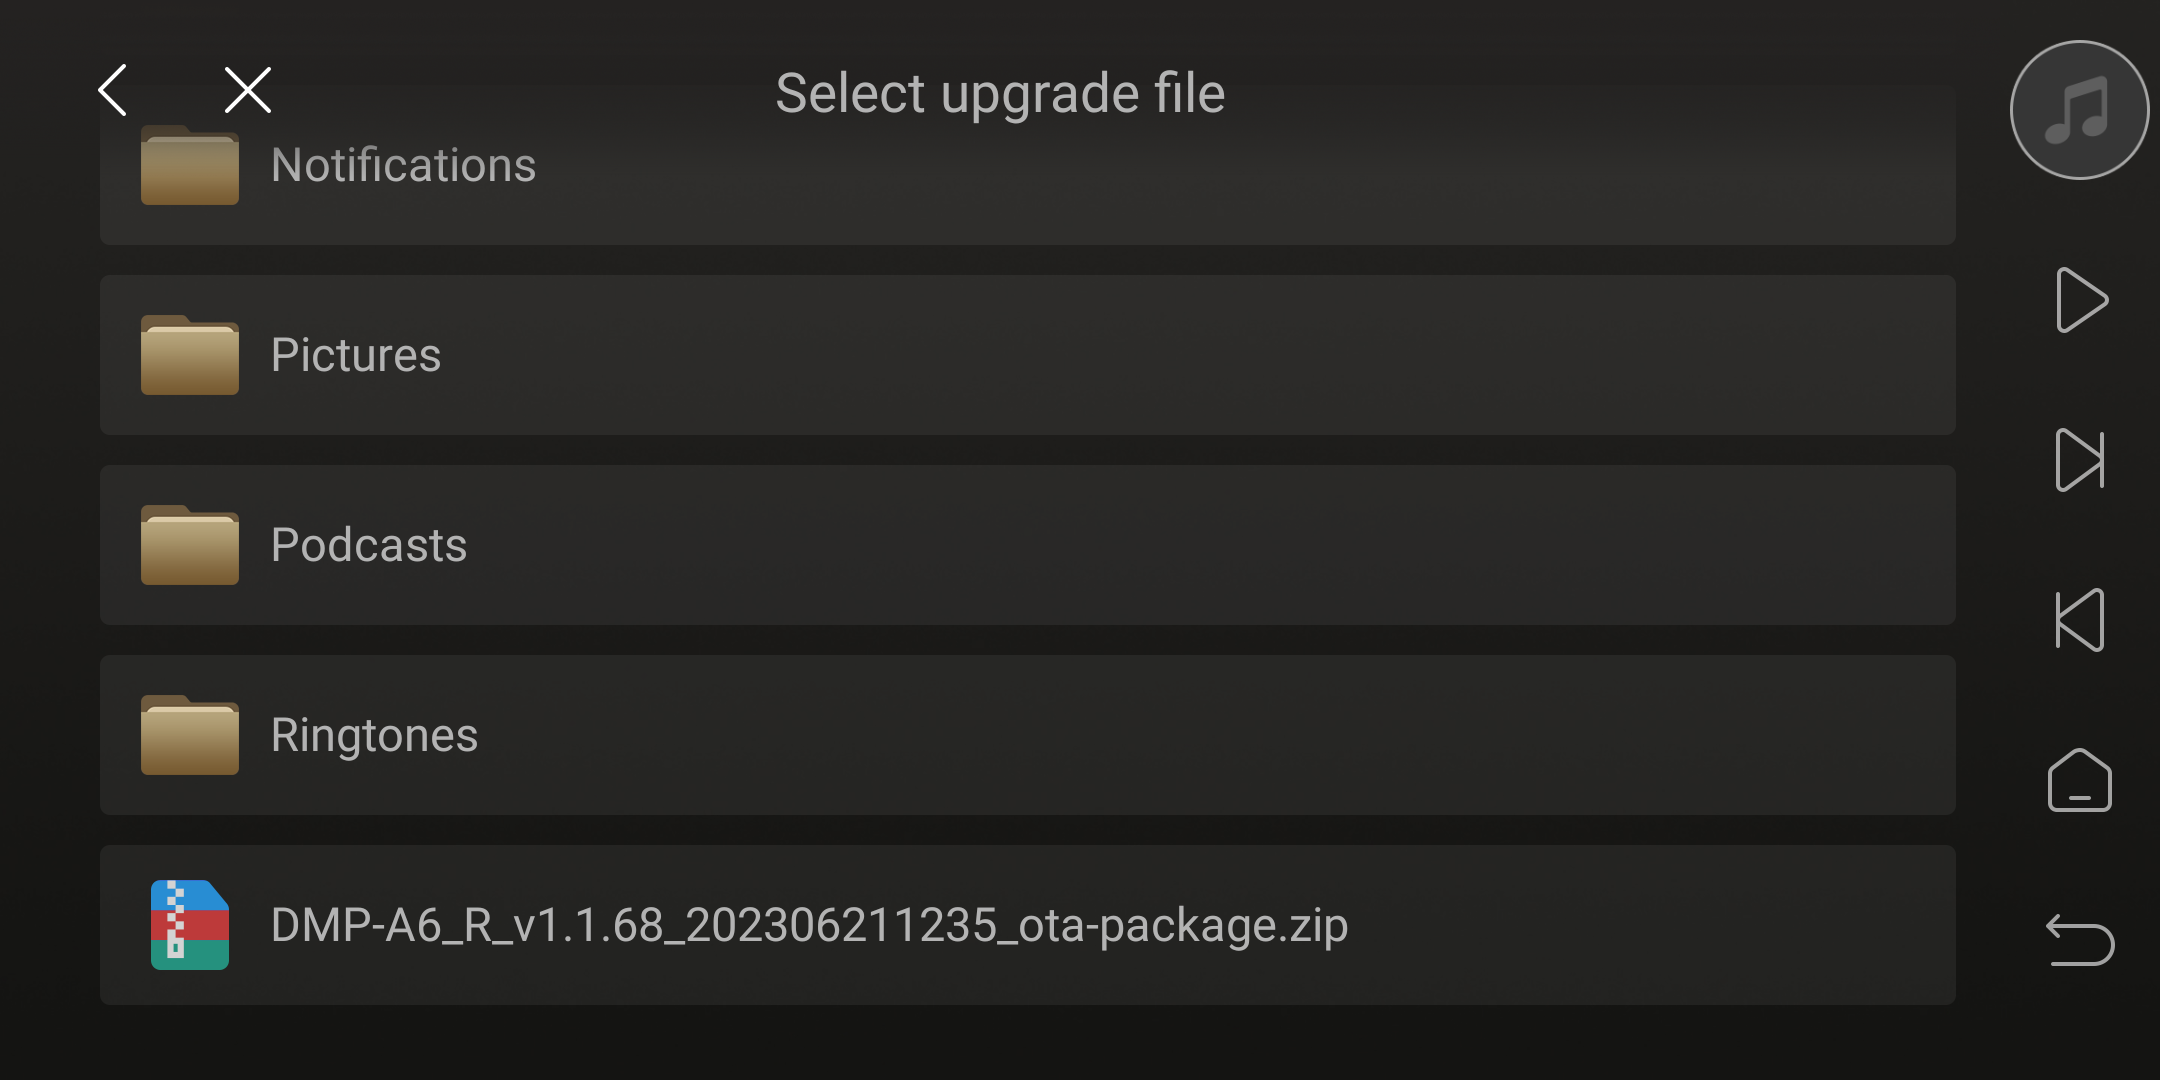
Task: Click the Podcasts folder icon
Action: pyautogui.click(x=190, y=545)
